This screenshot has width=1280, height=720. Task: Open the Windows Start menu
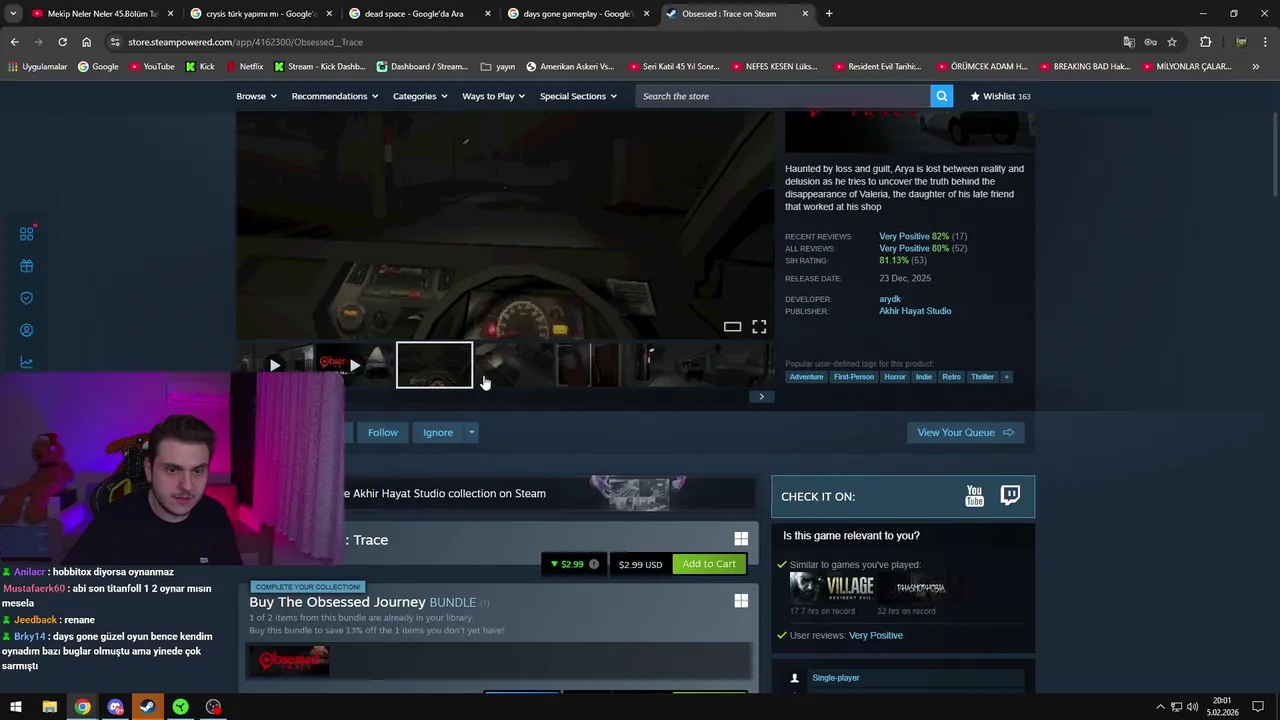coord(16,707)
